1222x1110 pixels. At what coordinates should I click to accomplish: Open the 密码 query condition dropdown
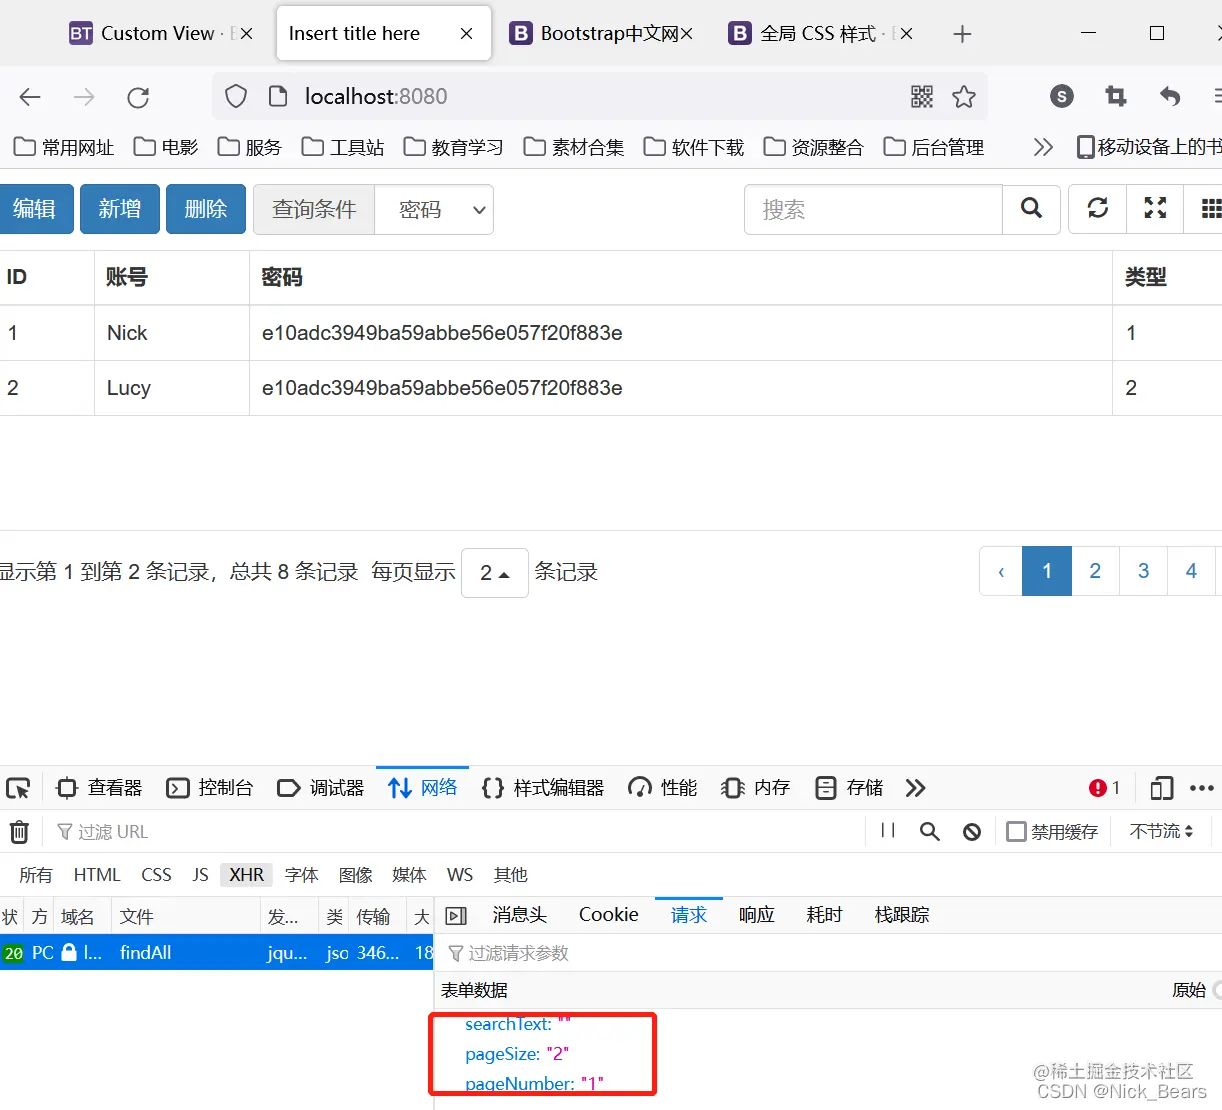[x=434, y=209]
